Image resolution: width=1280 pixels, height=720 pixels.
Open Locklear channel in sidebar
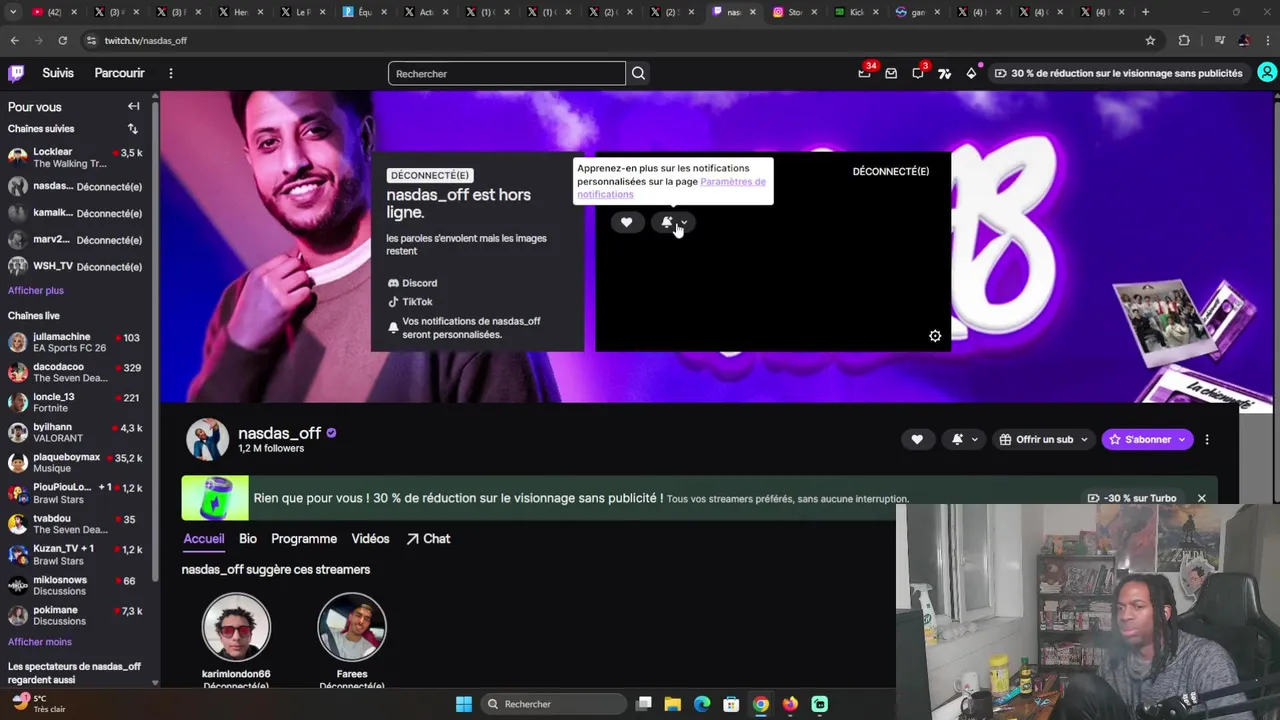pyautogui.click(x=77, y=157)
